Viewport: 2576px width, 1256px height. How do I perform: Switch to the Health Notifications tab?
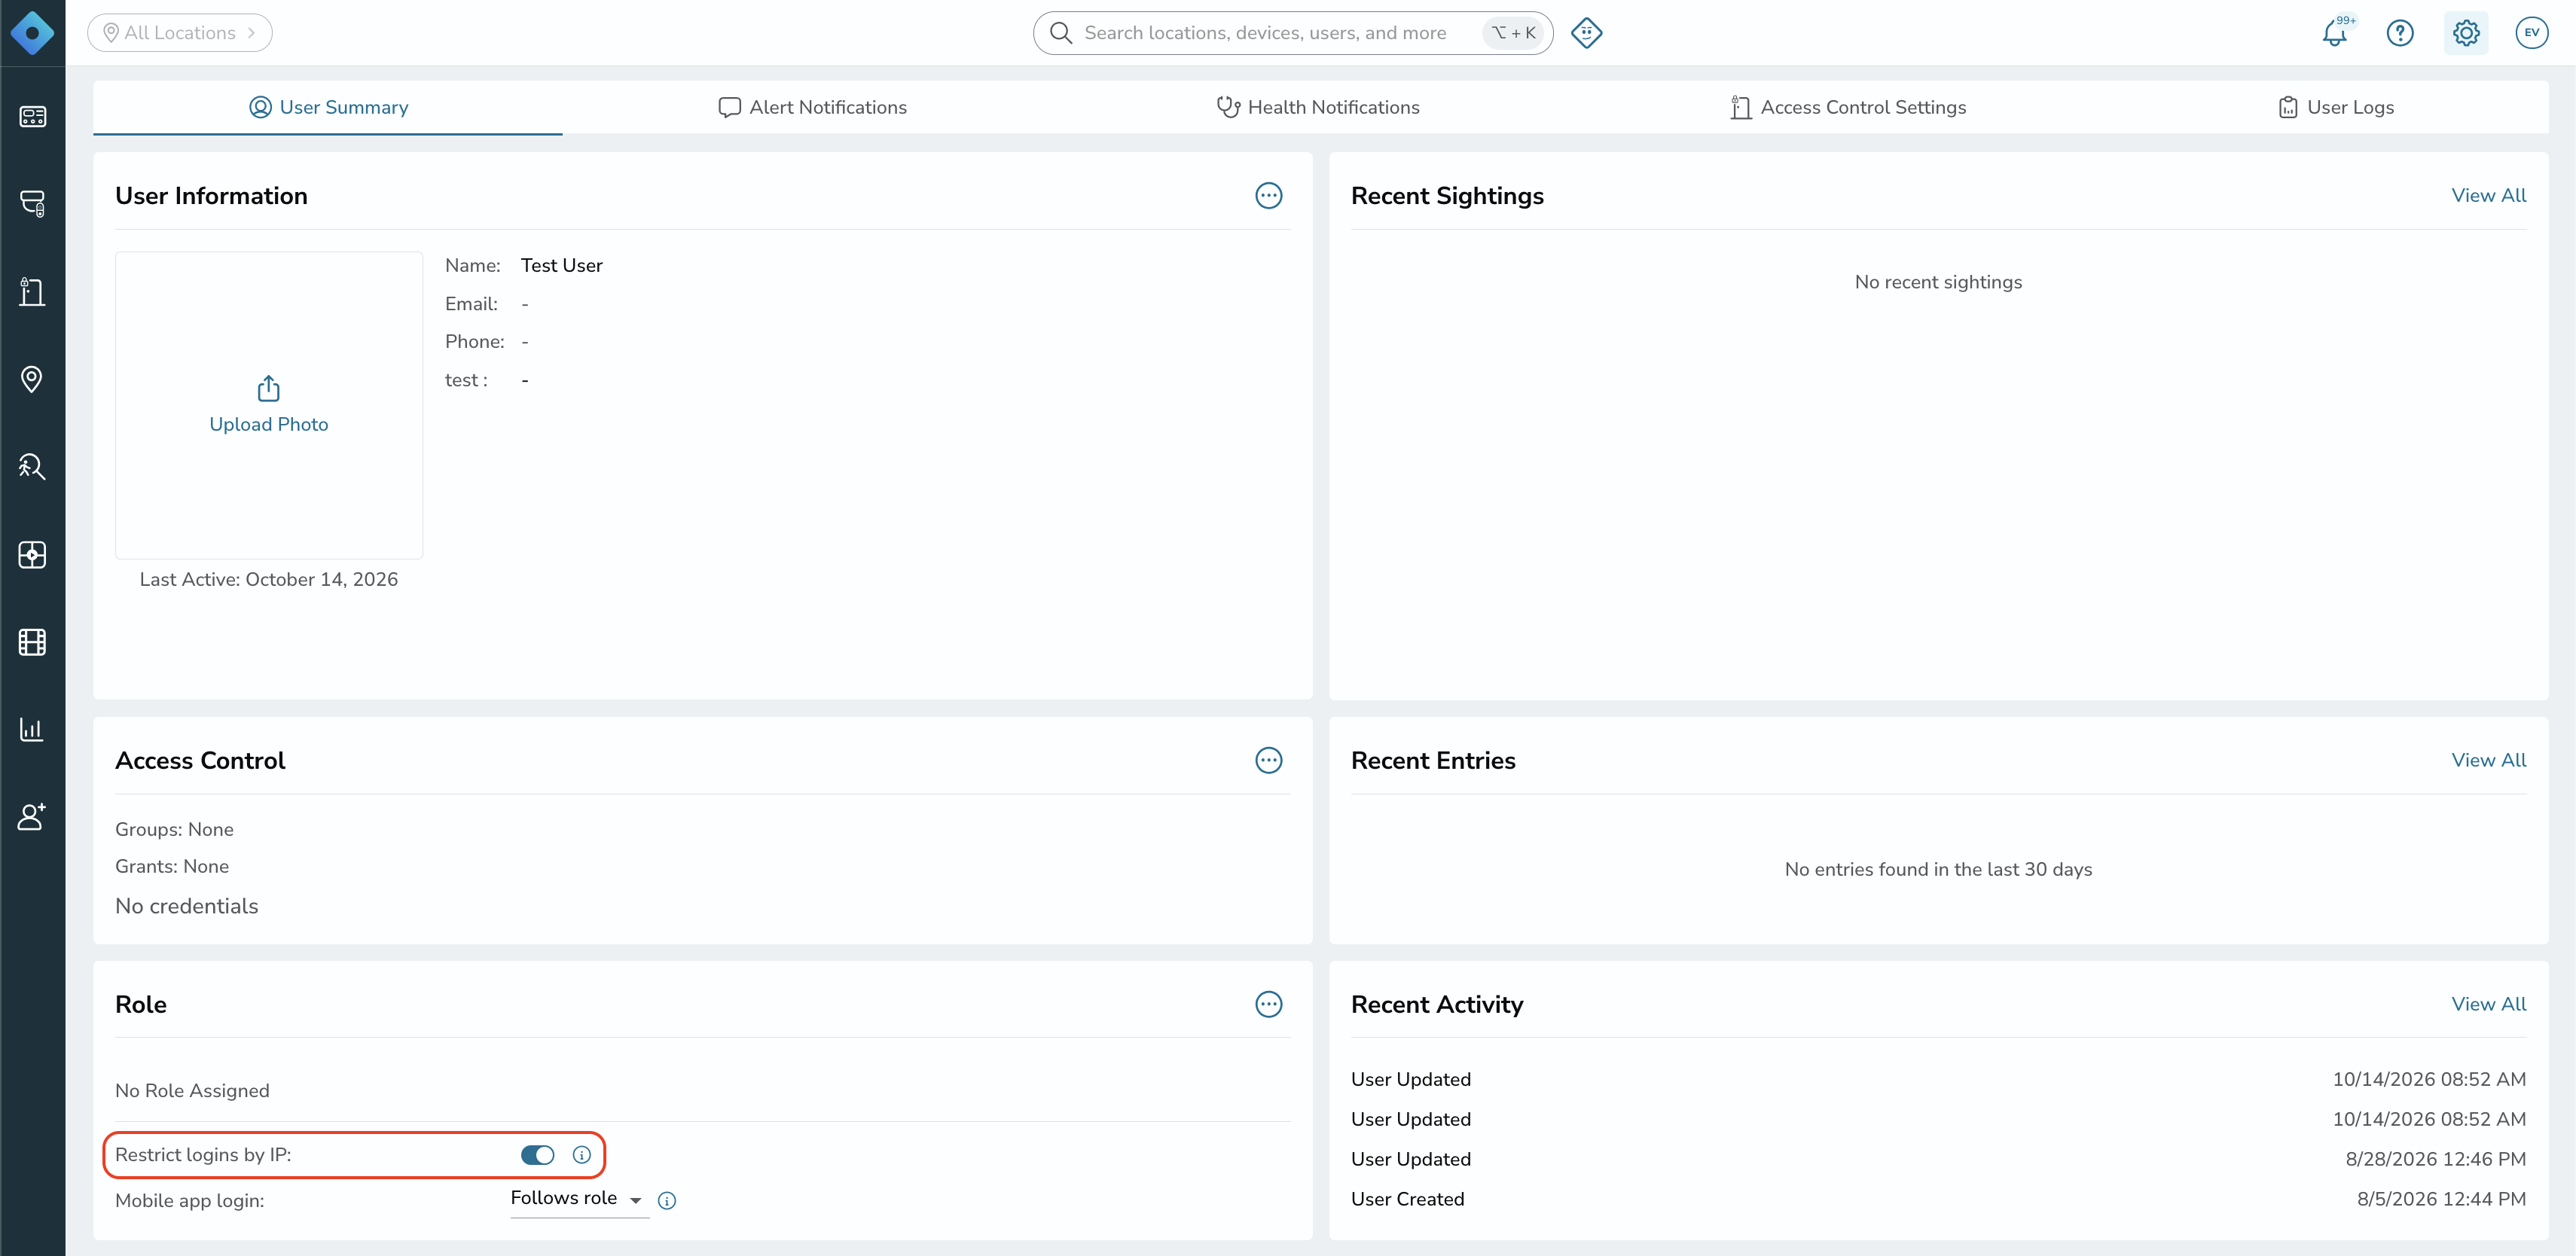[x=1318, y=107]
